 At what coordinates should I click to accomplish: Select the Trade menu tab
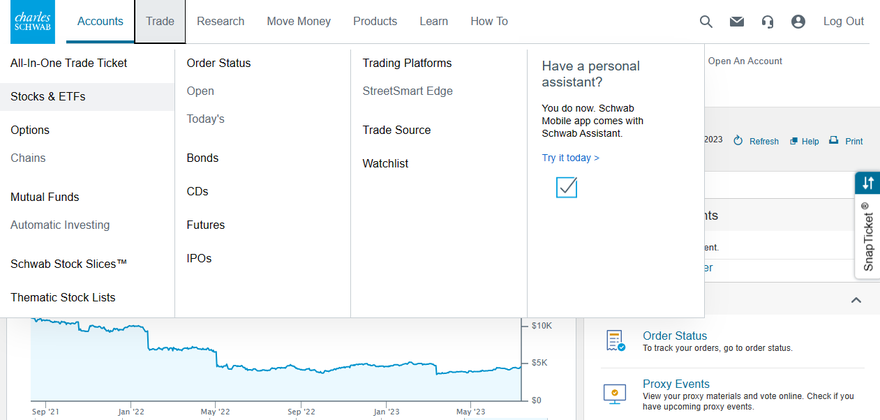pos(160,21)
